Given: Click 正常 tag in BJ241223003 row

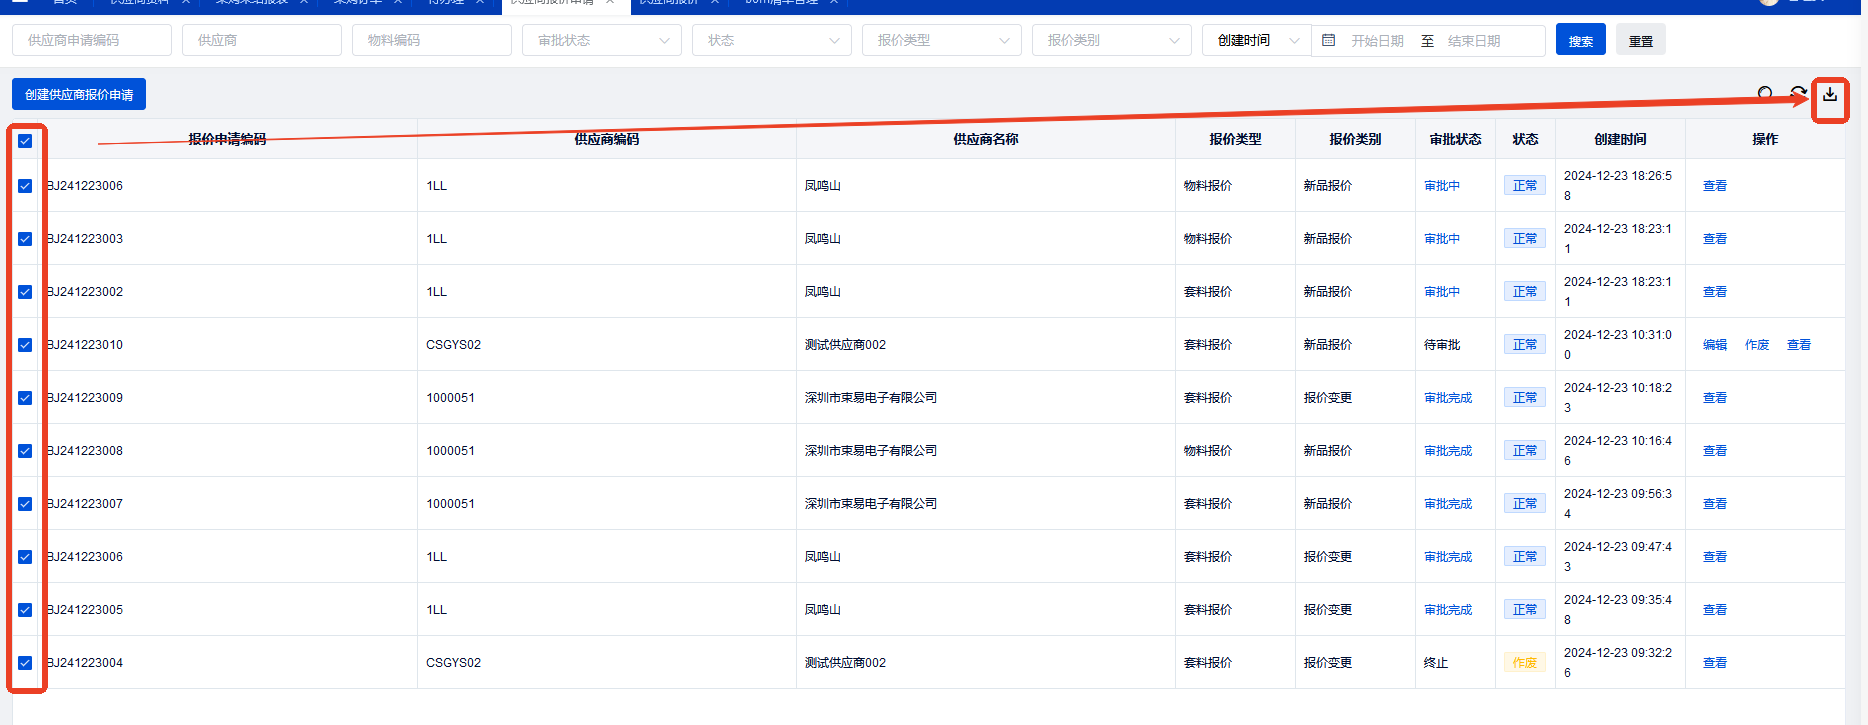Looking at the screenshot, I should click(x=1525, y=239).
